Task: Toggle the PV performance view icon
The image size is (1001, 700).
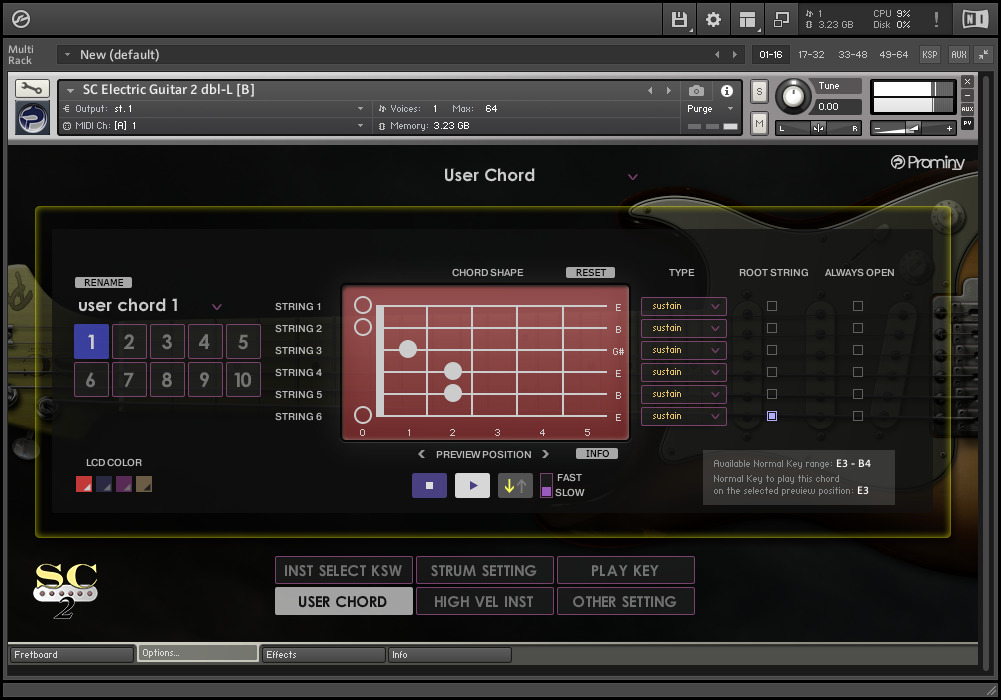Action: click(968, 123)
